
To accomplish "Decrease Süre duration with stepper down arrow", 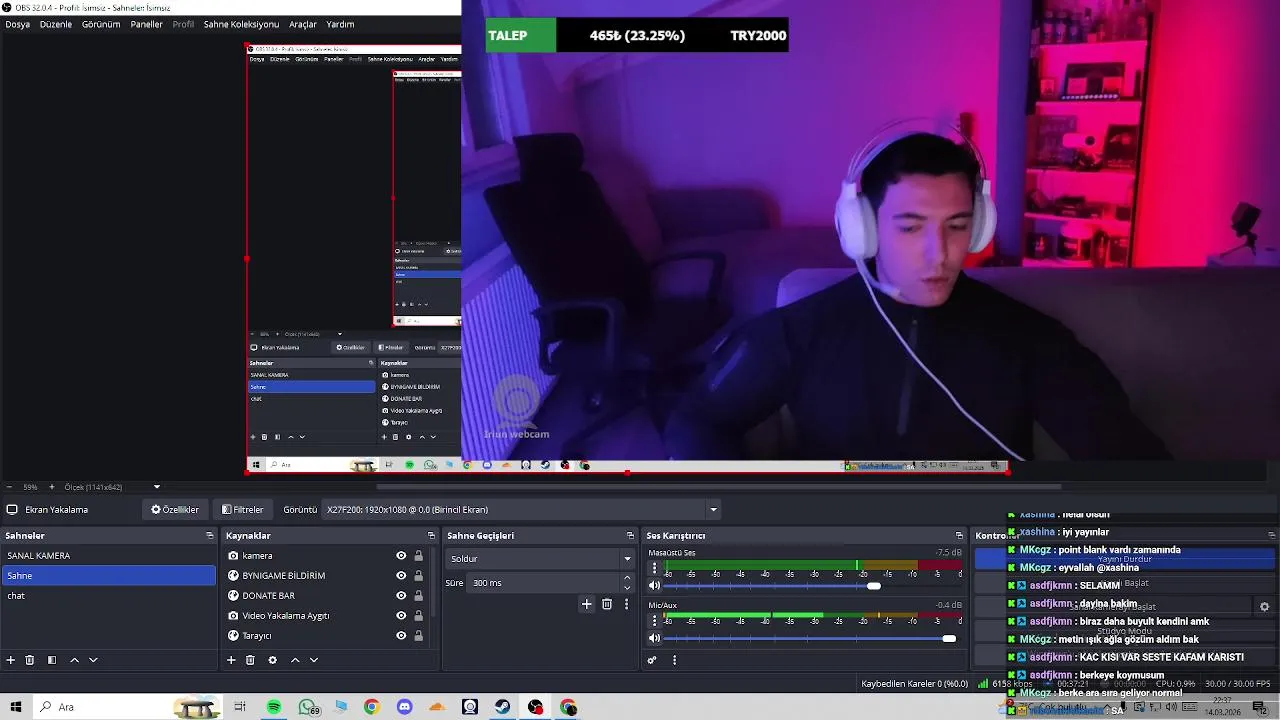I will (627, 587).
